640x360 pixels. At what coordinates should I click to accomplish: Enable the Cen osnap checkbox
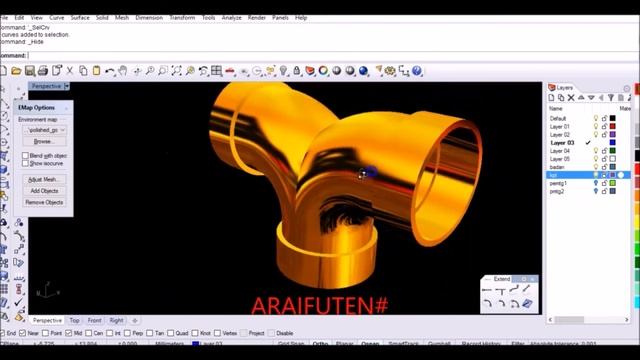tap(89, 333)
